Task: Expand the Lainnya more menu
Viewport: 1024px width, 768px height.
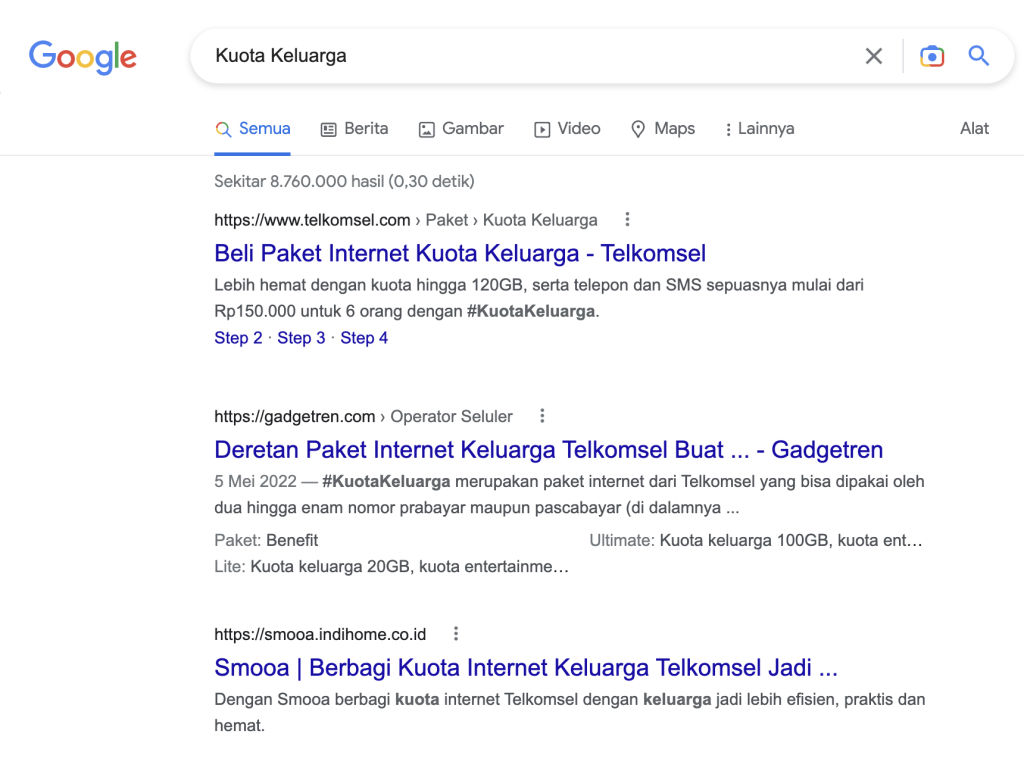Action: pyautogui.click(x=760, y=129)
